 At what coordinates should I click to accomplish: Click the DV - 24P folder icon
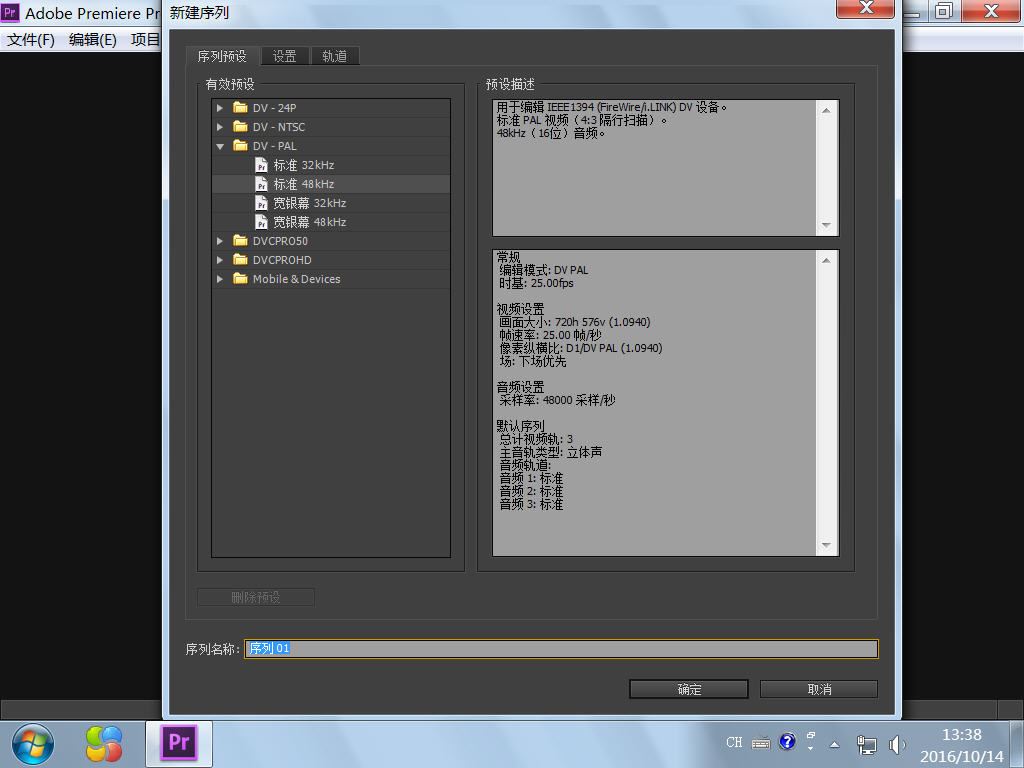240,108
